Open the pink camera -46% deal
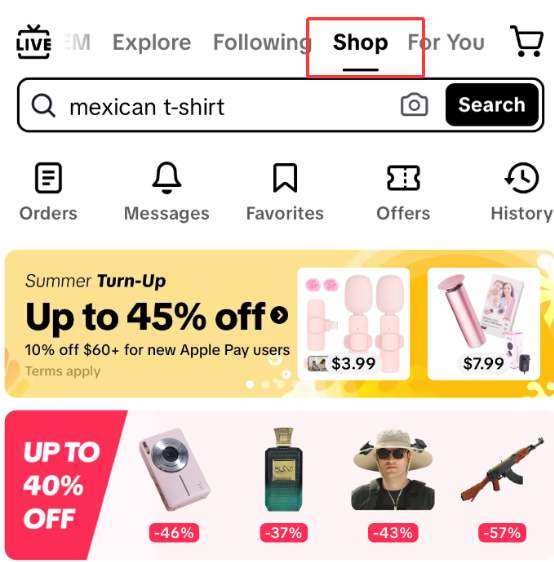Image resolution: width=554 pixels, height=562 pixels. (174, 484)
